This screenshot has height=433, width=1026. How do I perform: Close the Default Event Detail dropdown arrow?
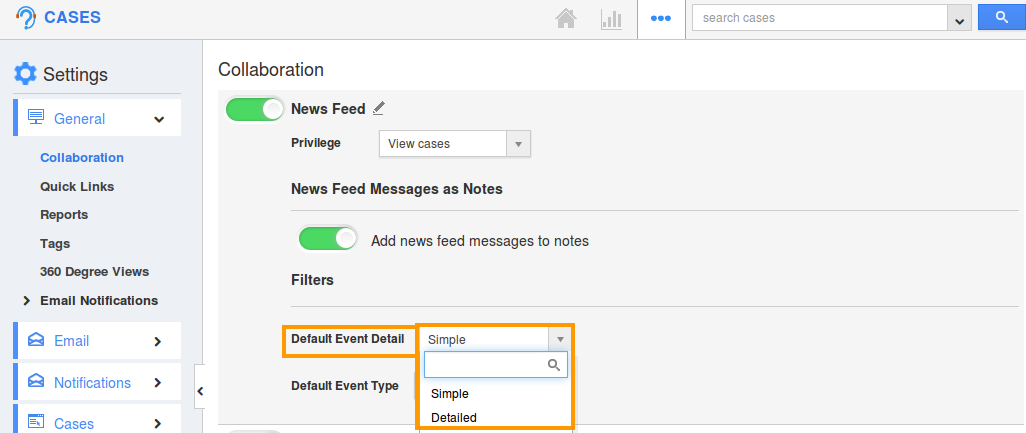[560, 339]
